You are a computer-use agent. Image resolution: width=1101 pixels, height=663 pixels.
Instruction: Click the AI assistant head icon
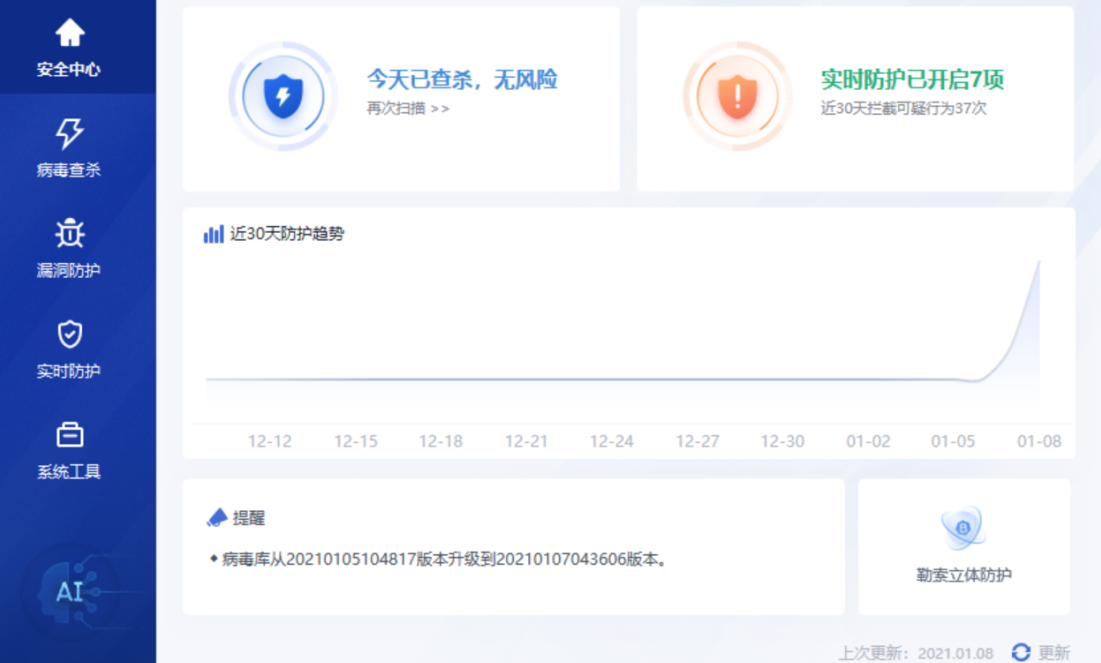pyautogui.click(x=67, y=591)
